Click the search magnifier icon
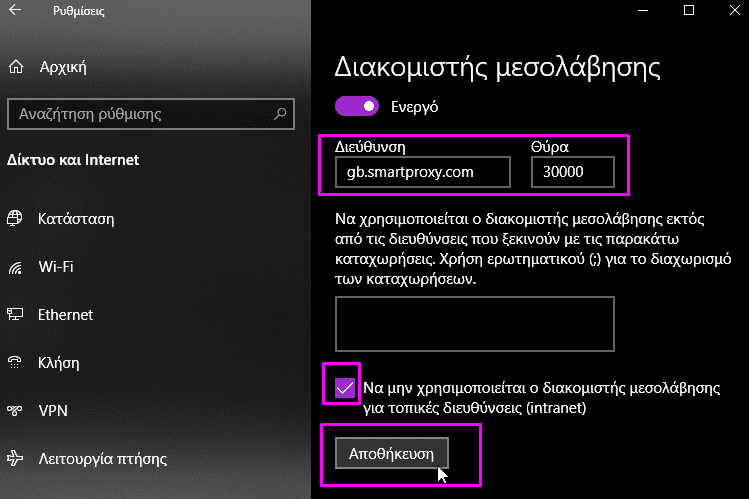 [x=280, y=114]
